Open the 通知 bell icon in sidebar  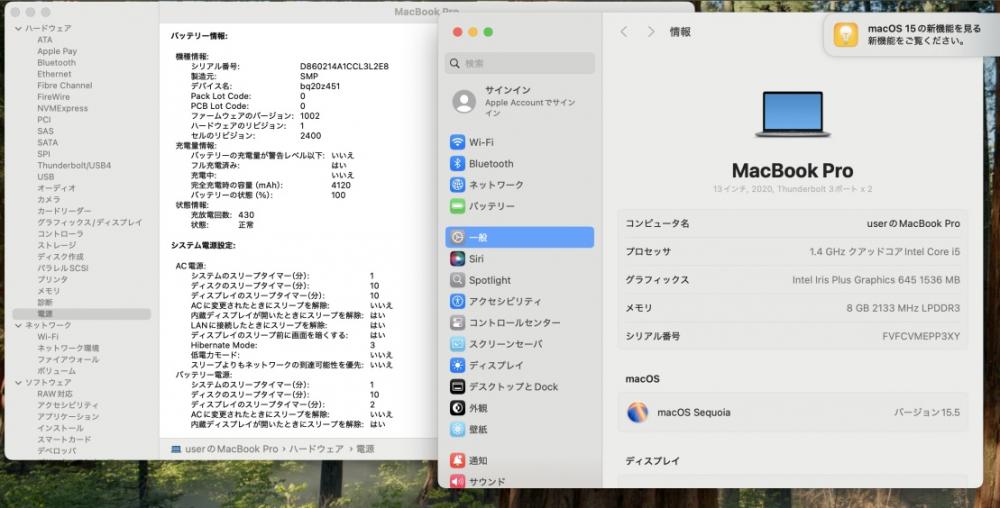pos(457,460)
